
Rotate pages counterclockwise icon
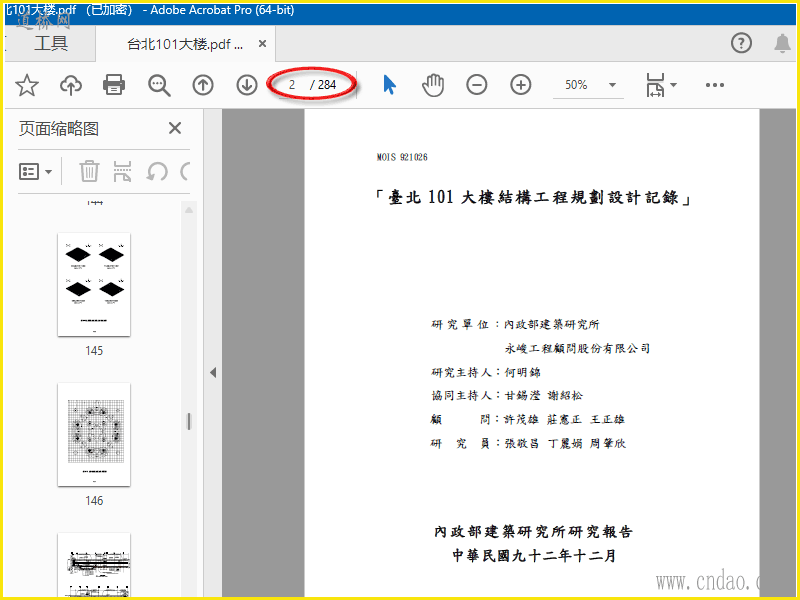coord(157,171)
